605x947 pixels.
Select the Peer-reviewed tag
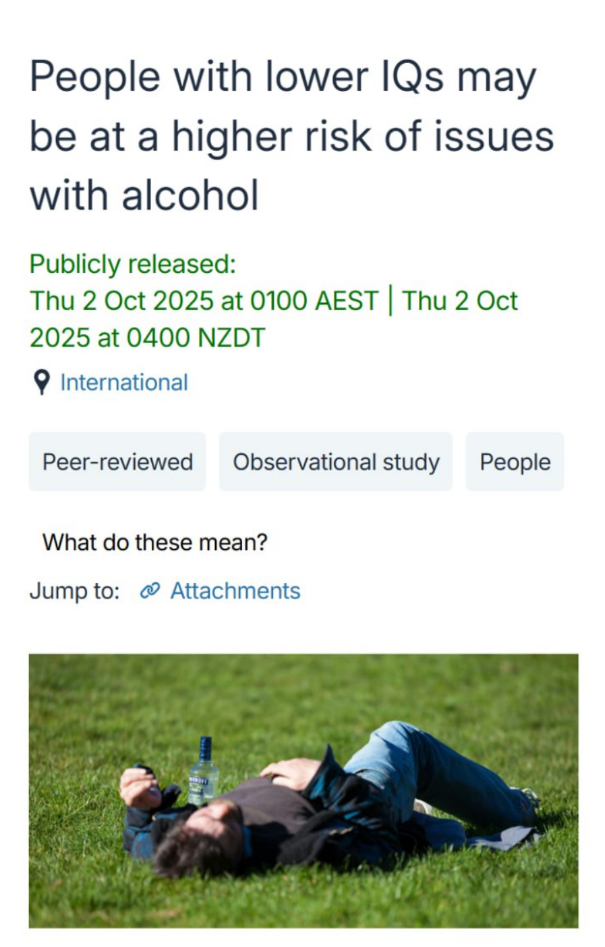click(117, 462)
